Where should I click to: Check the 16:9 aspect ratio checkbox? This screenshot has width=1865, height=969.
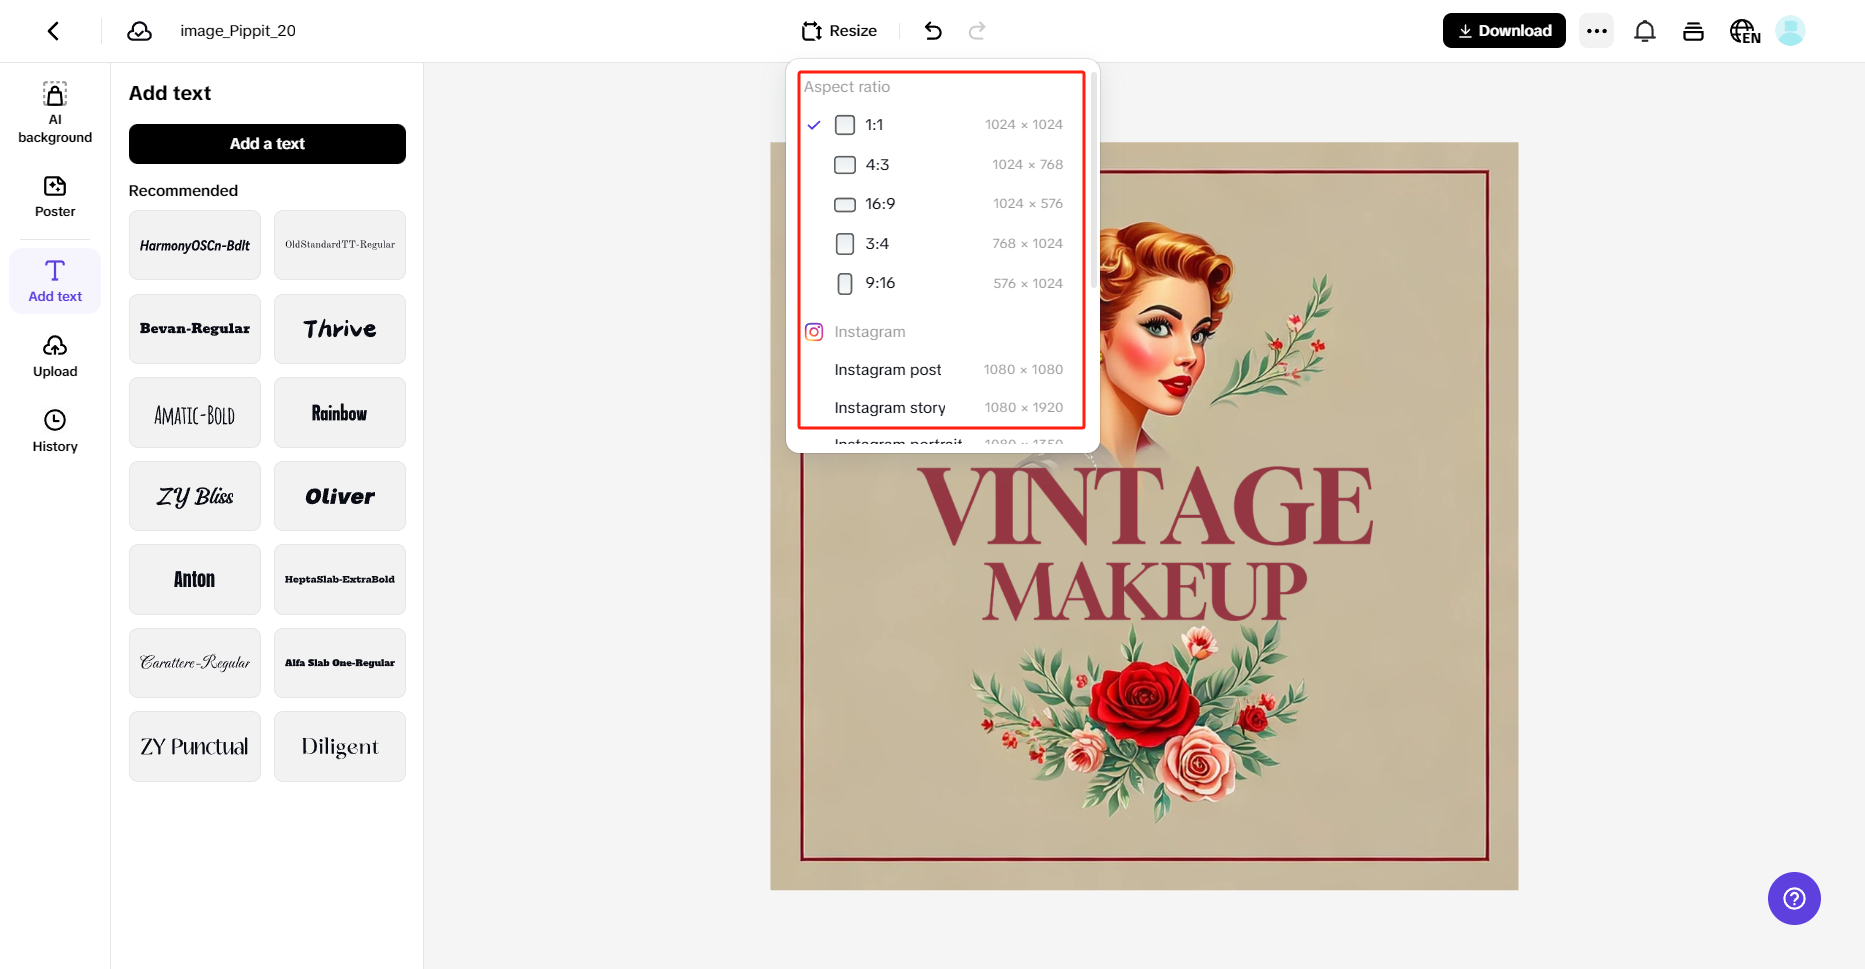pyautogui.click(x=844, y=204)
